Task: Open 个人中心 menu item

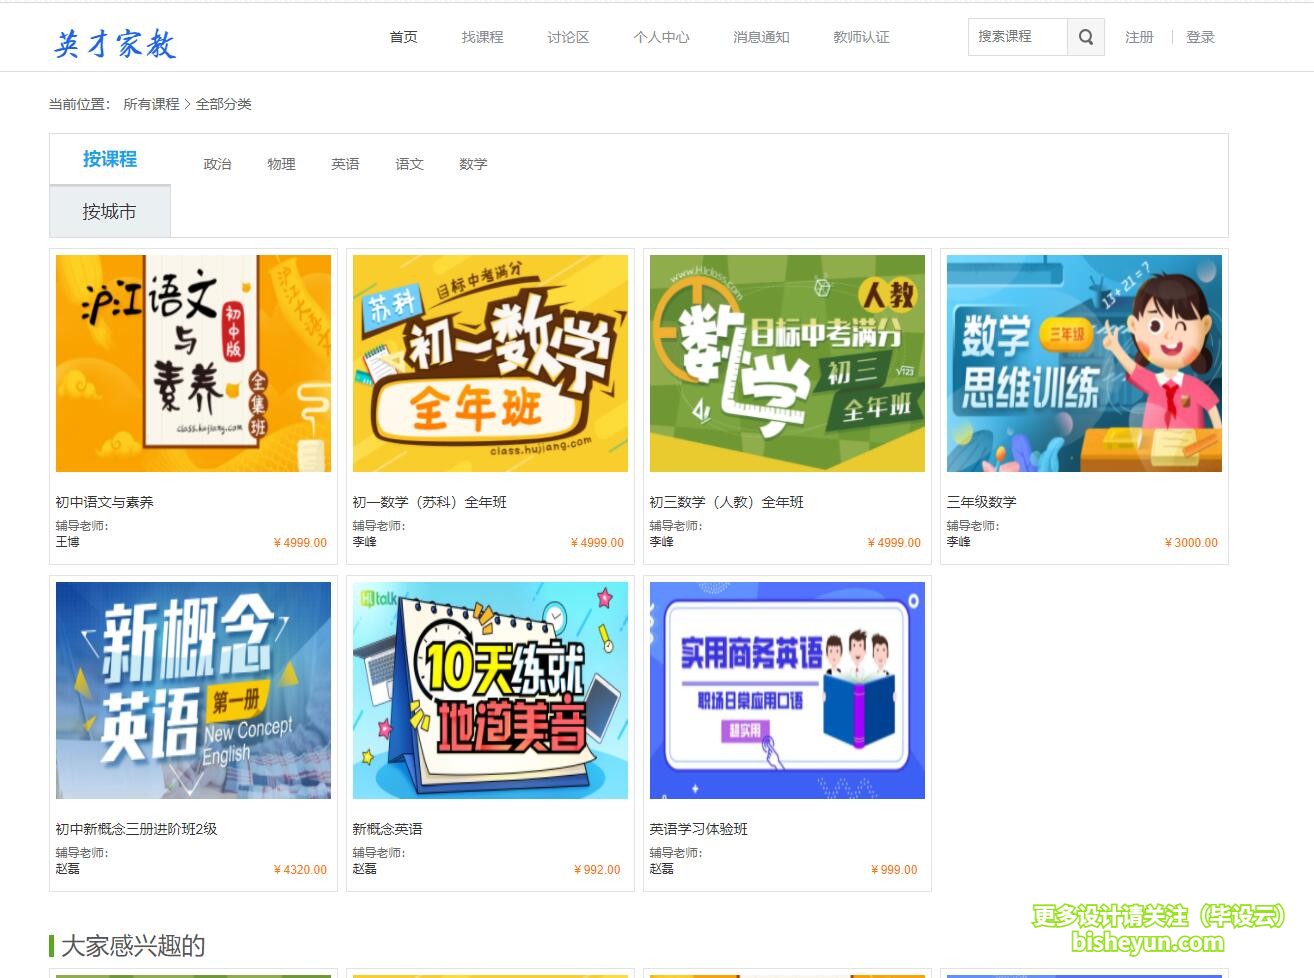Action: pyautogui.click(x=661, y=37)
